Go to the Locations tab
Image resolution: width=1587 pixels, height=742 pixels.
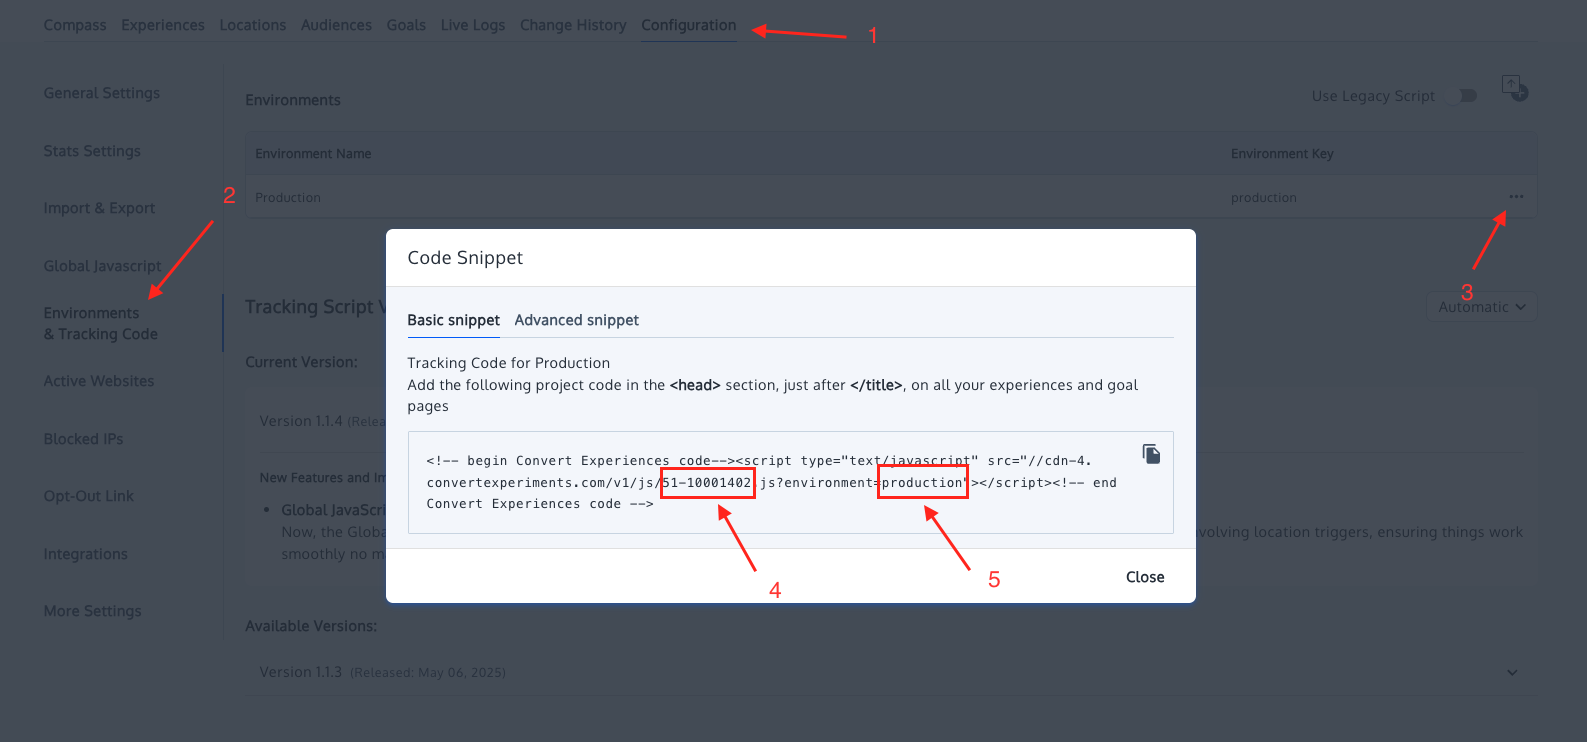point(253,25)
